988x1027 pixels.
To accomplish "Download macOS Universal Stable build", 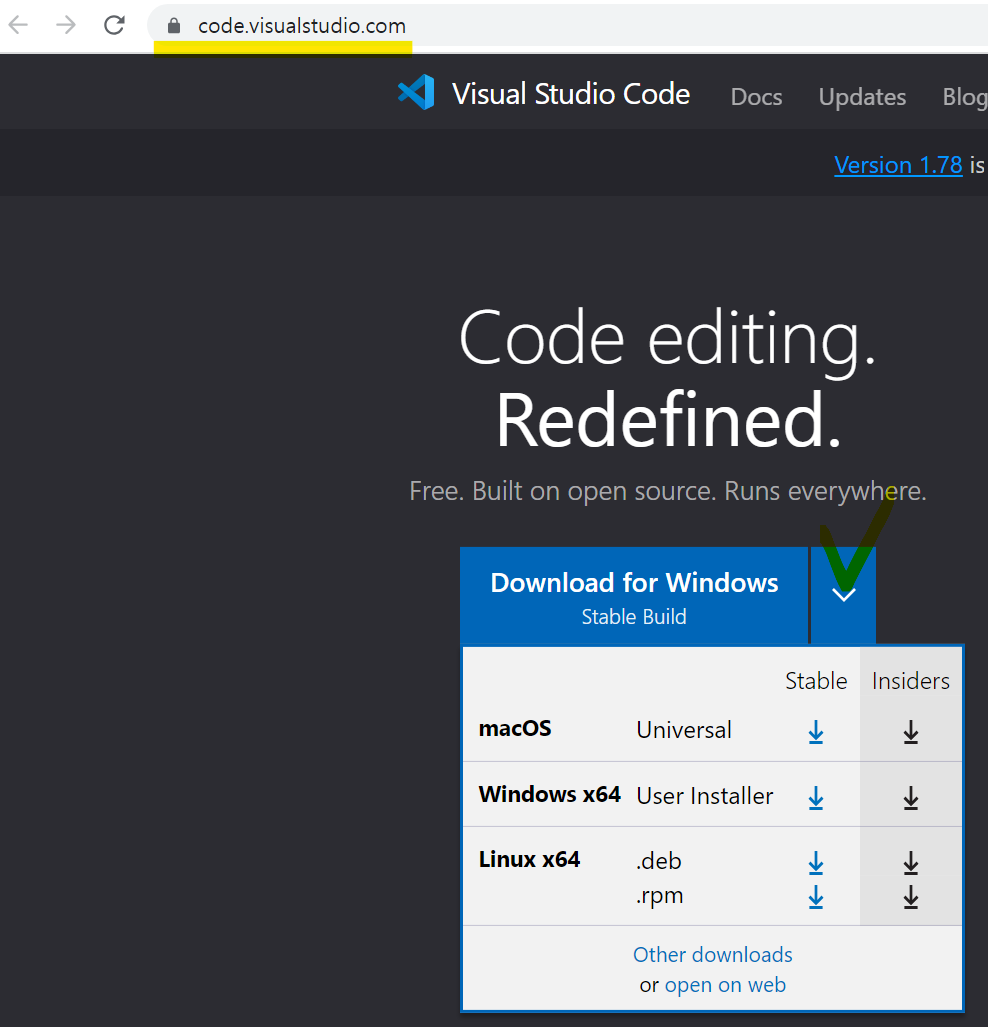I will (816, 732).
